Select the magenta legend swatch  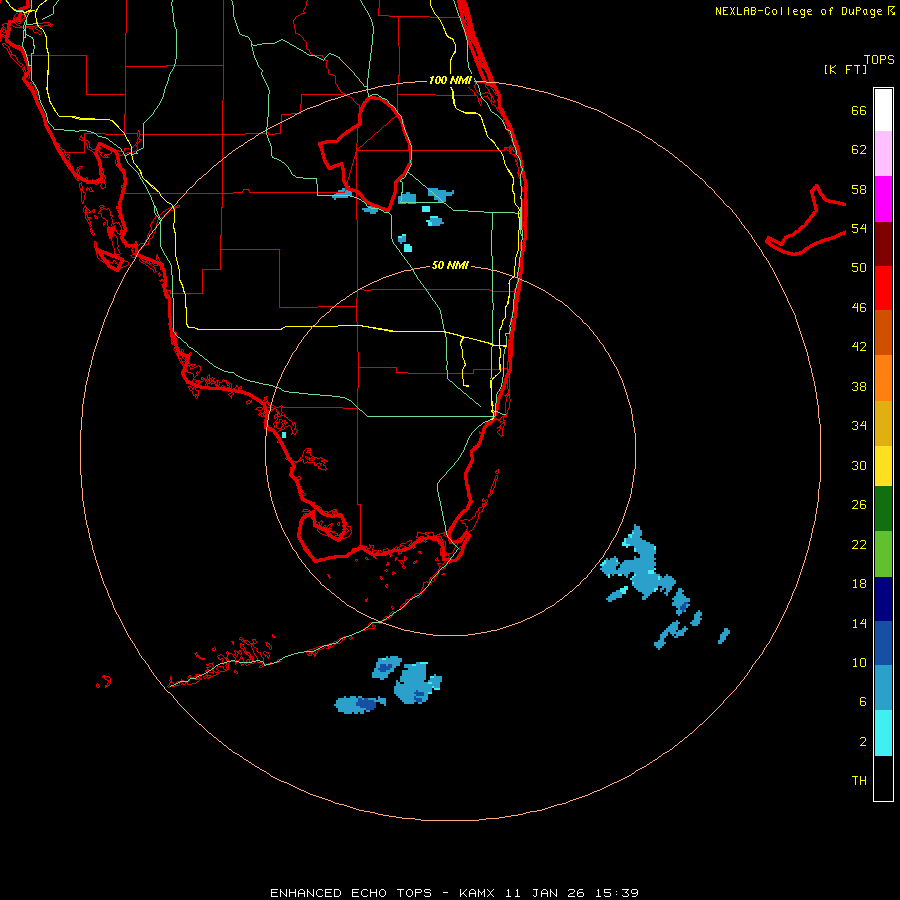click(x=883, y=199)
